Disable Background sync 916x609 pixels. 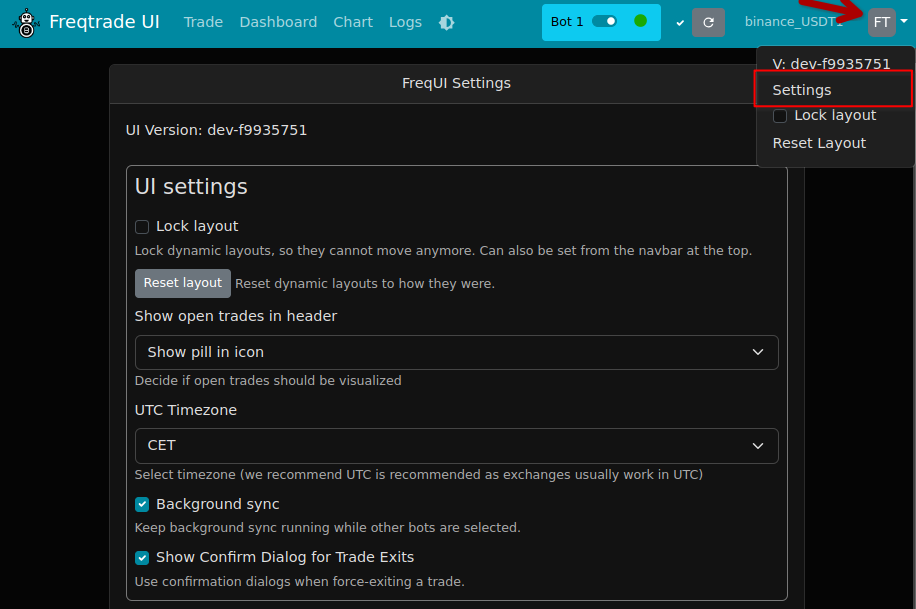142,504
